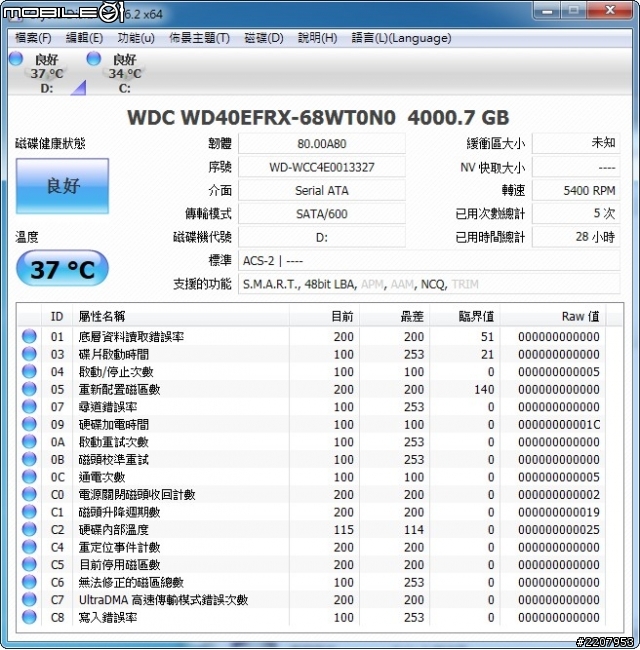
Task: Click threshold value 140 in row 05
Action: (x=484, y=389)
